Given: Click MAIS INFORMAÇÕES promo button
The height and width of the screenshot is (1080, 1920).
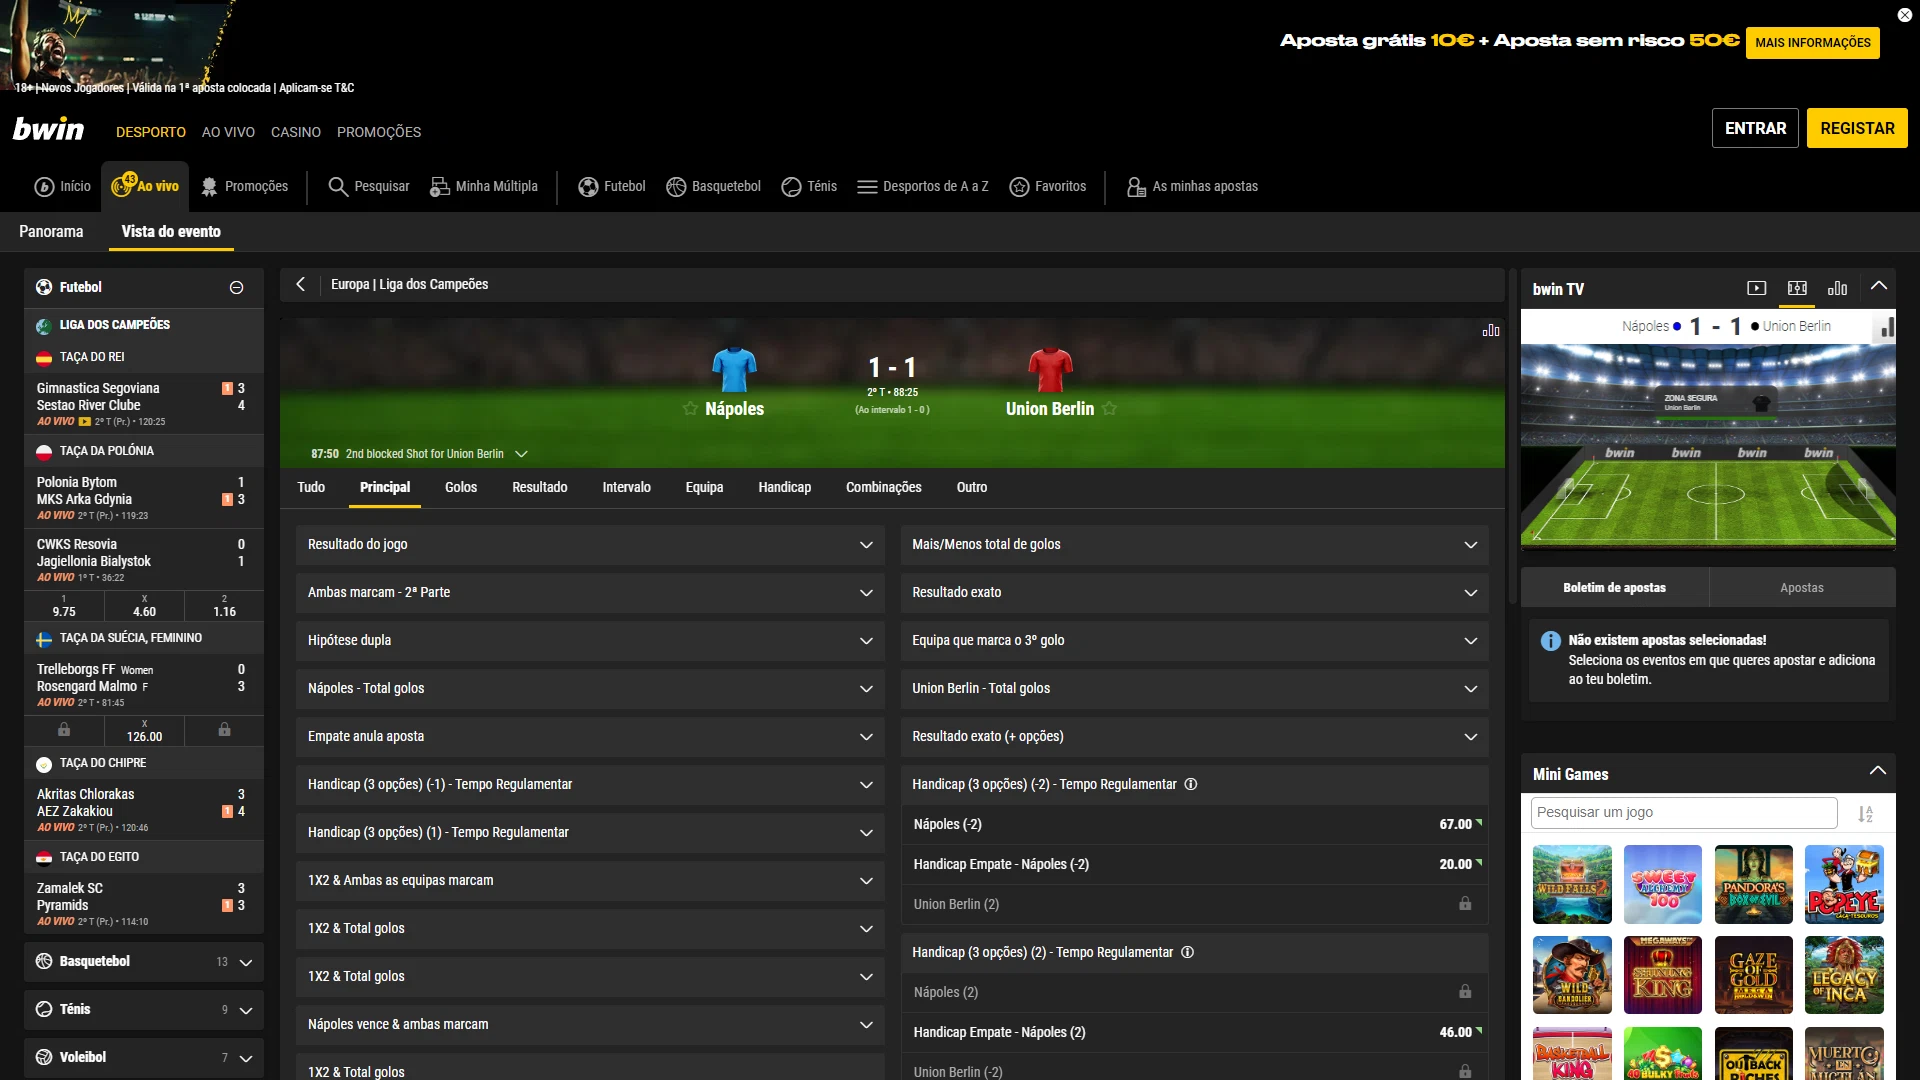Looking at the screenshot, I should tap(1812, 42).
